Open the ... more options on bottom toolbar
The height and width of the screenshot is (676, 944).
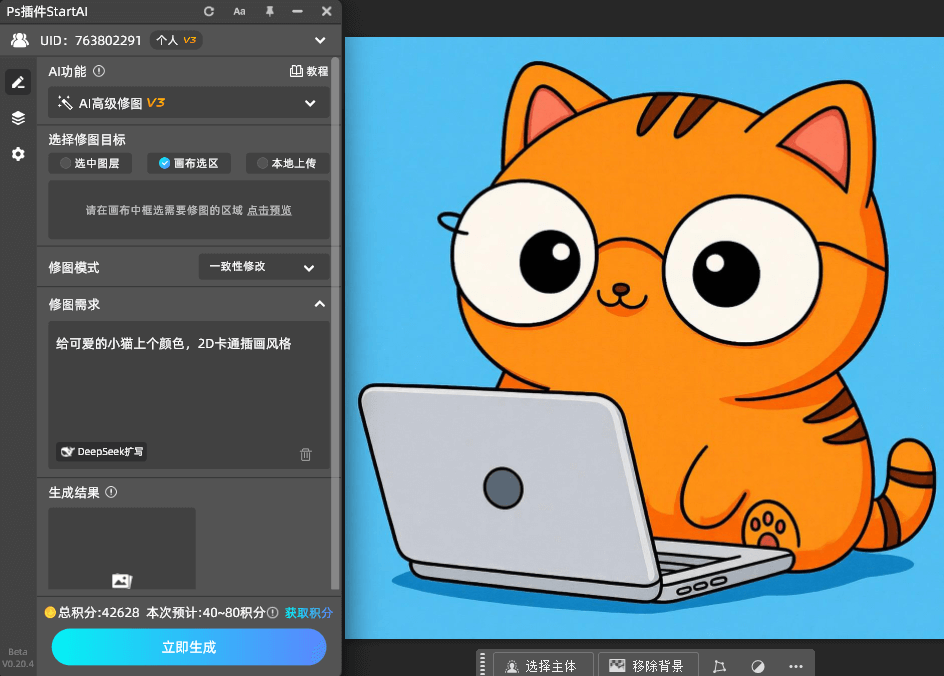pos(795,665)
